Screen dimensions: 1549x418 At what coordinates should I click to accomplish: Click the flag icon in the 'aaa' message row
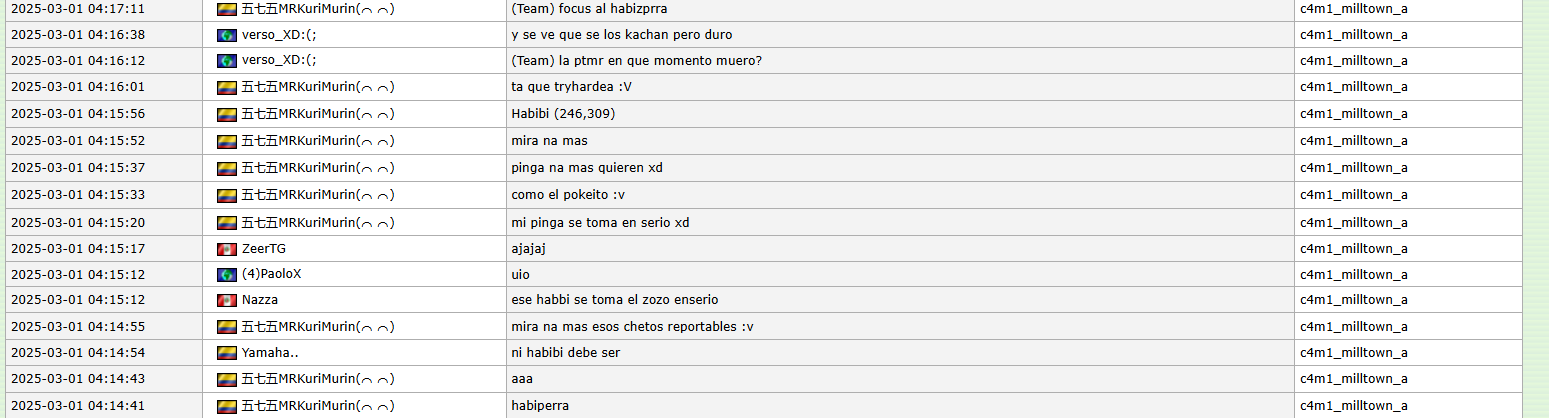click(x=227, y=379)
